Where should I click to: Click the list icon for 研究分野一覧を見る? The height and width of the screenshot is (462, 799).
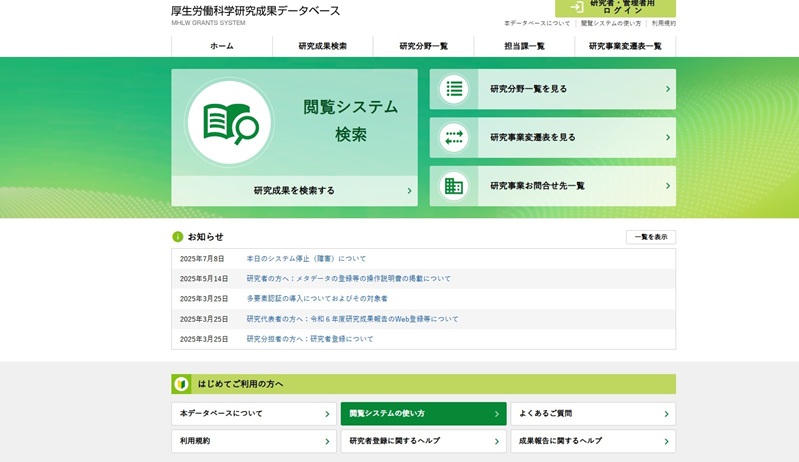pyautogui.click(x=454, y=89)
